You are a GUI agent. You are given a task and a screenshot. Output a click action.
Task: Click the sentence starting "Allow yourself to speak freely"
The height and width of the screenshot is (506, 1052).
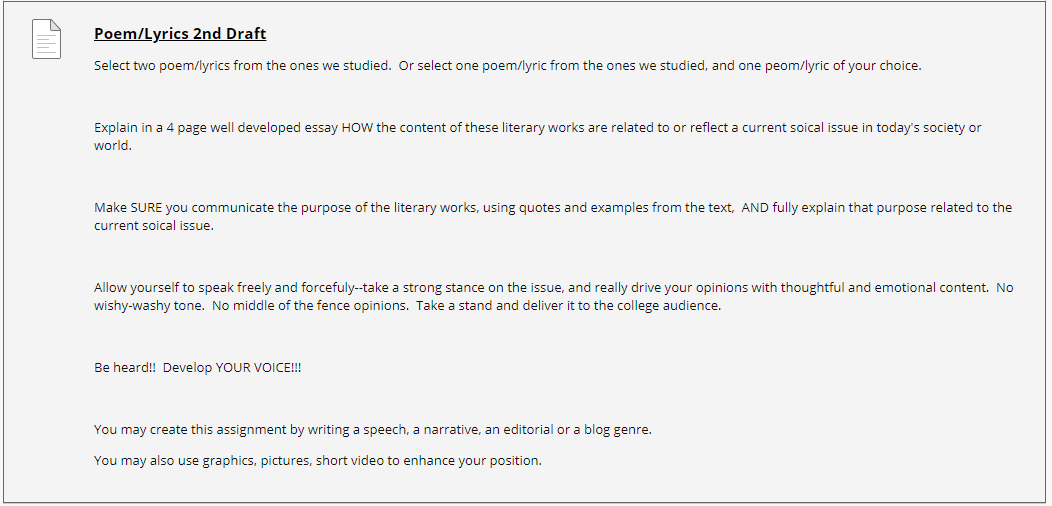click(541, 288)
